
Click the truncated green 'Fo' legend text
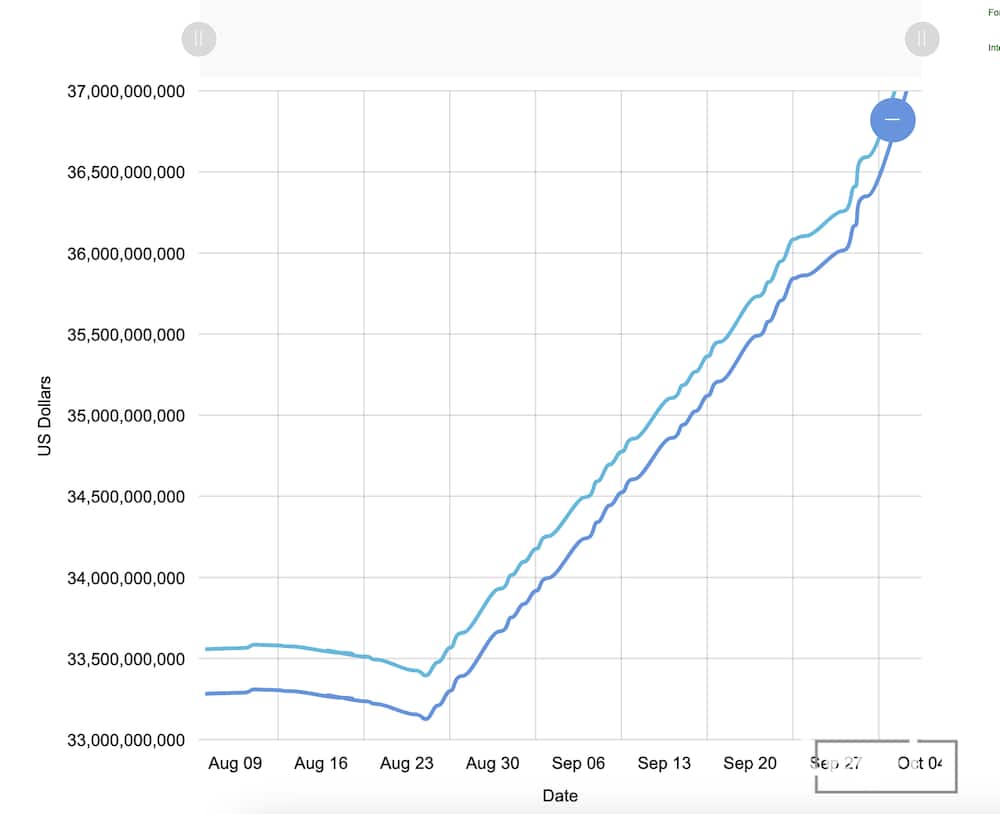993,13
